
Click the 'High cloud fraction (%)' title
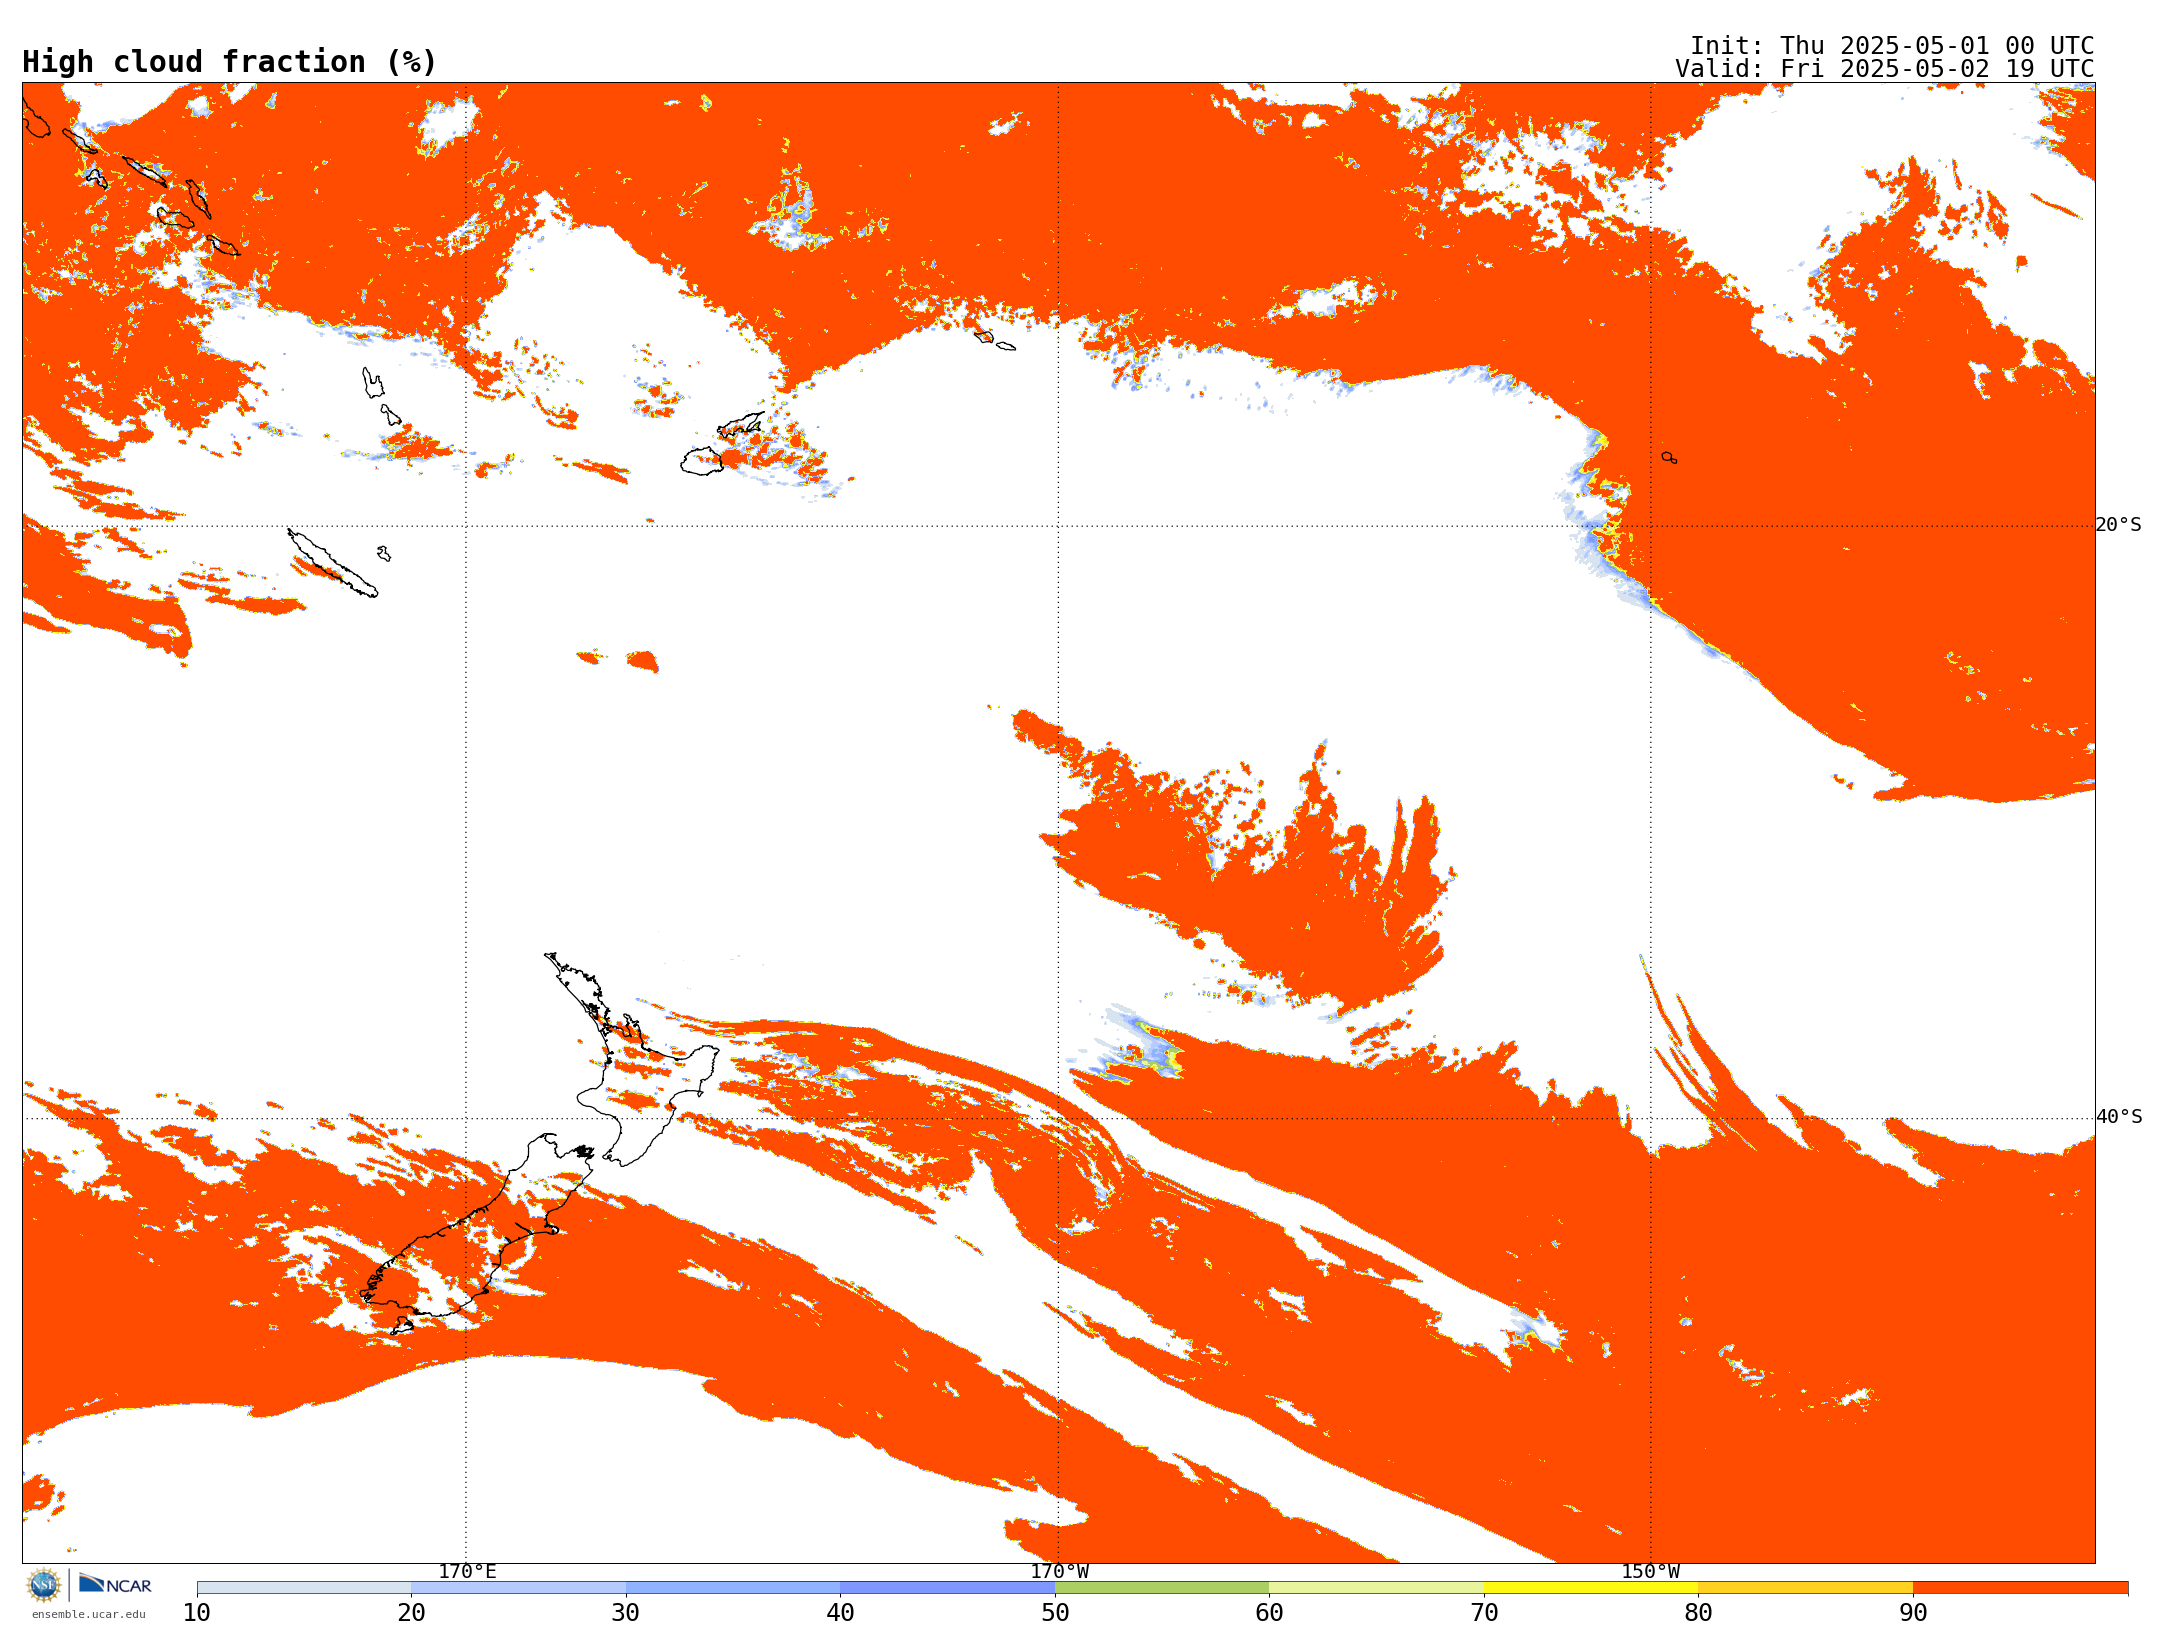click(229, 62)
